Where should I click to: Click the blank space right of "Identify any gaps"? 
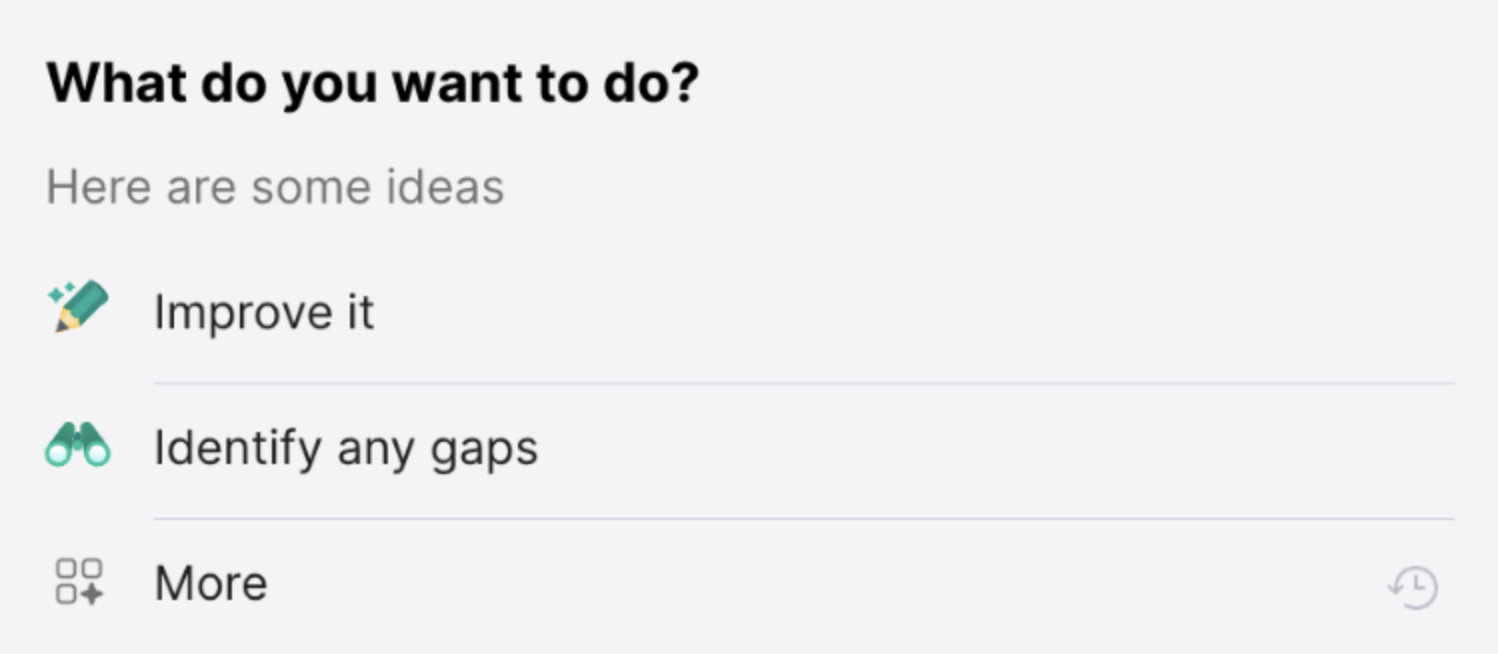tap(950, 448)
